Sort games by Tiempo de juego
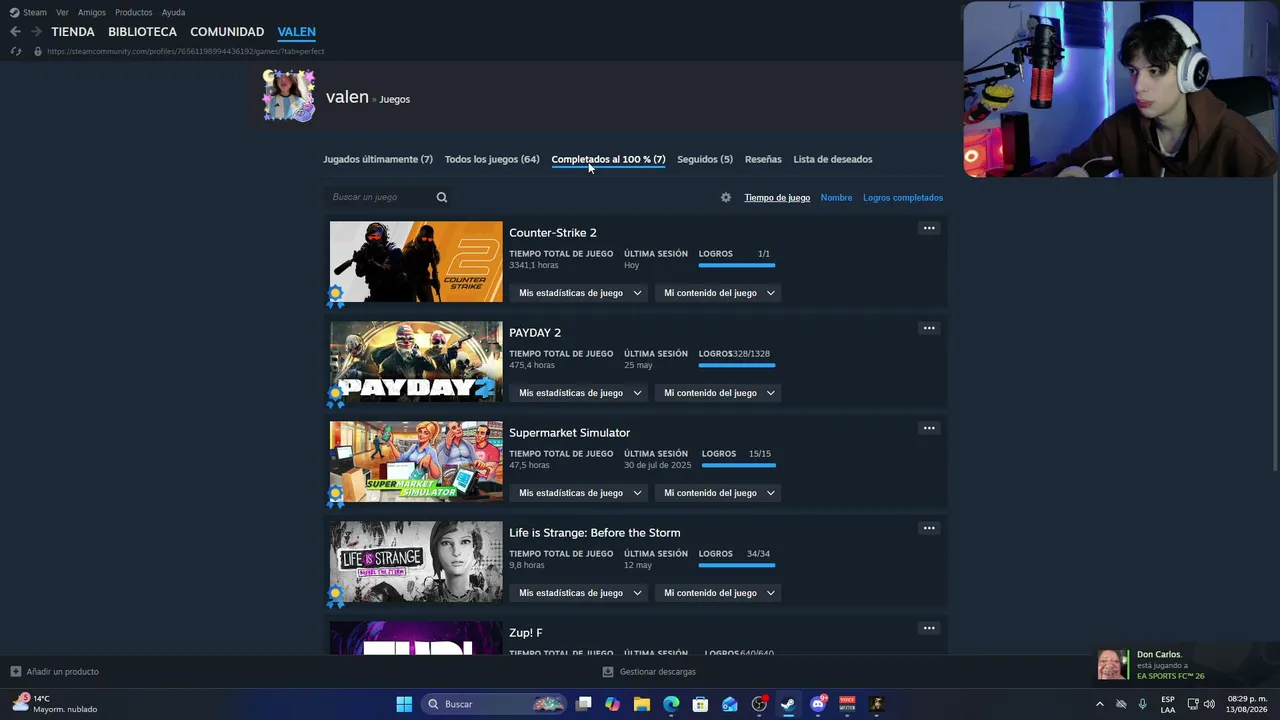Image resolution: width=1280 pixels, height=720 pixels. (777, 198)
